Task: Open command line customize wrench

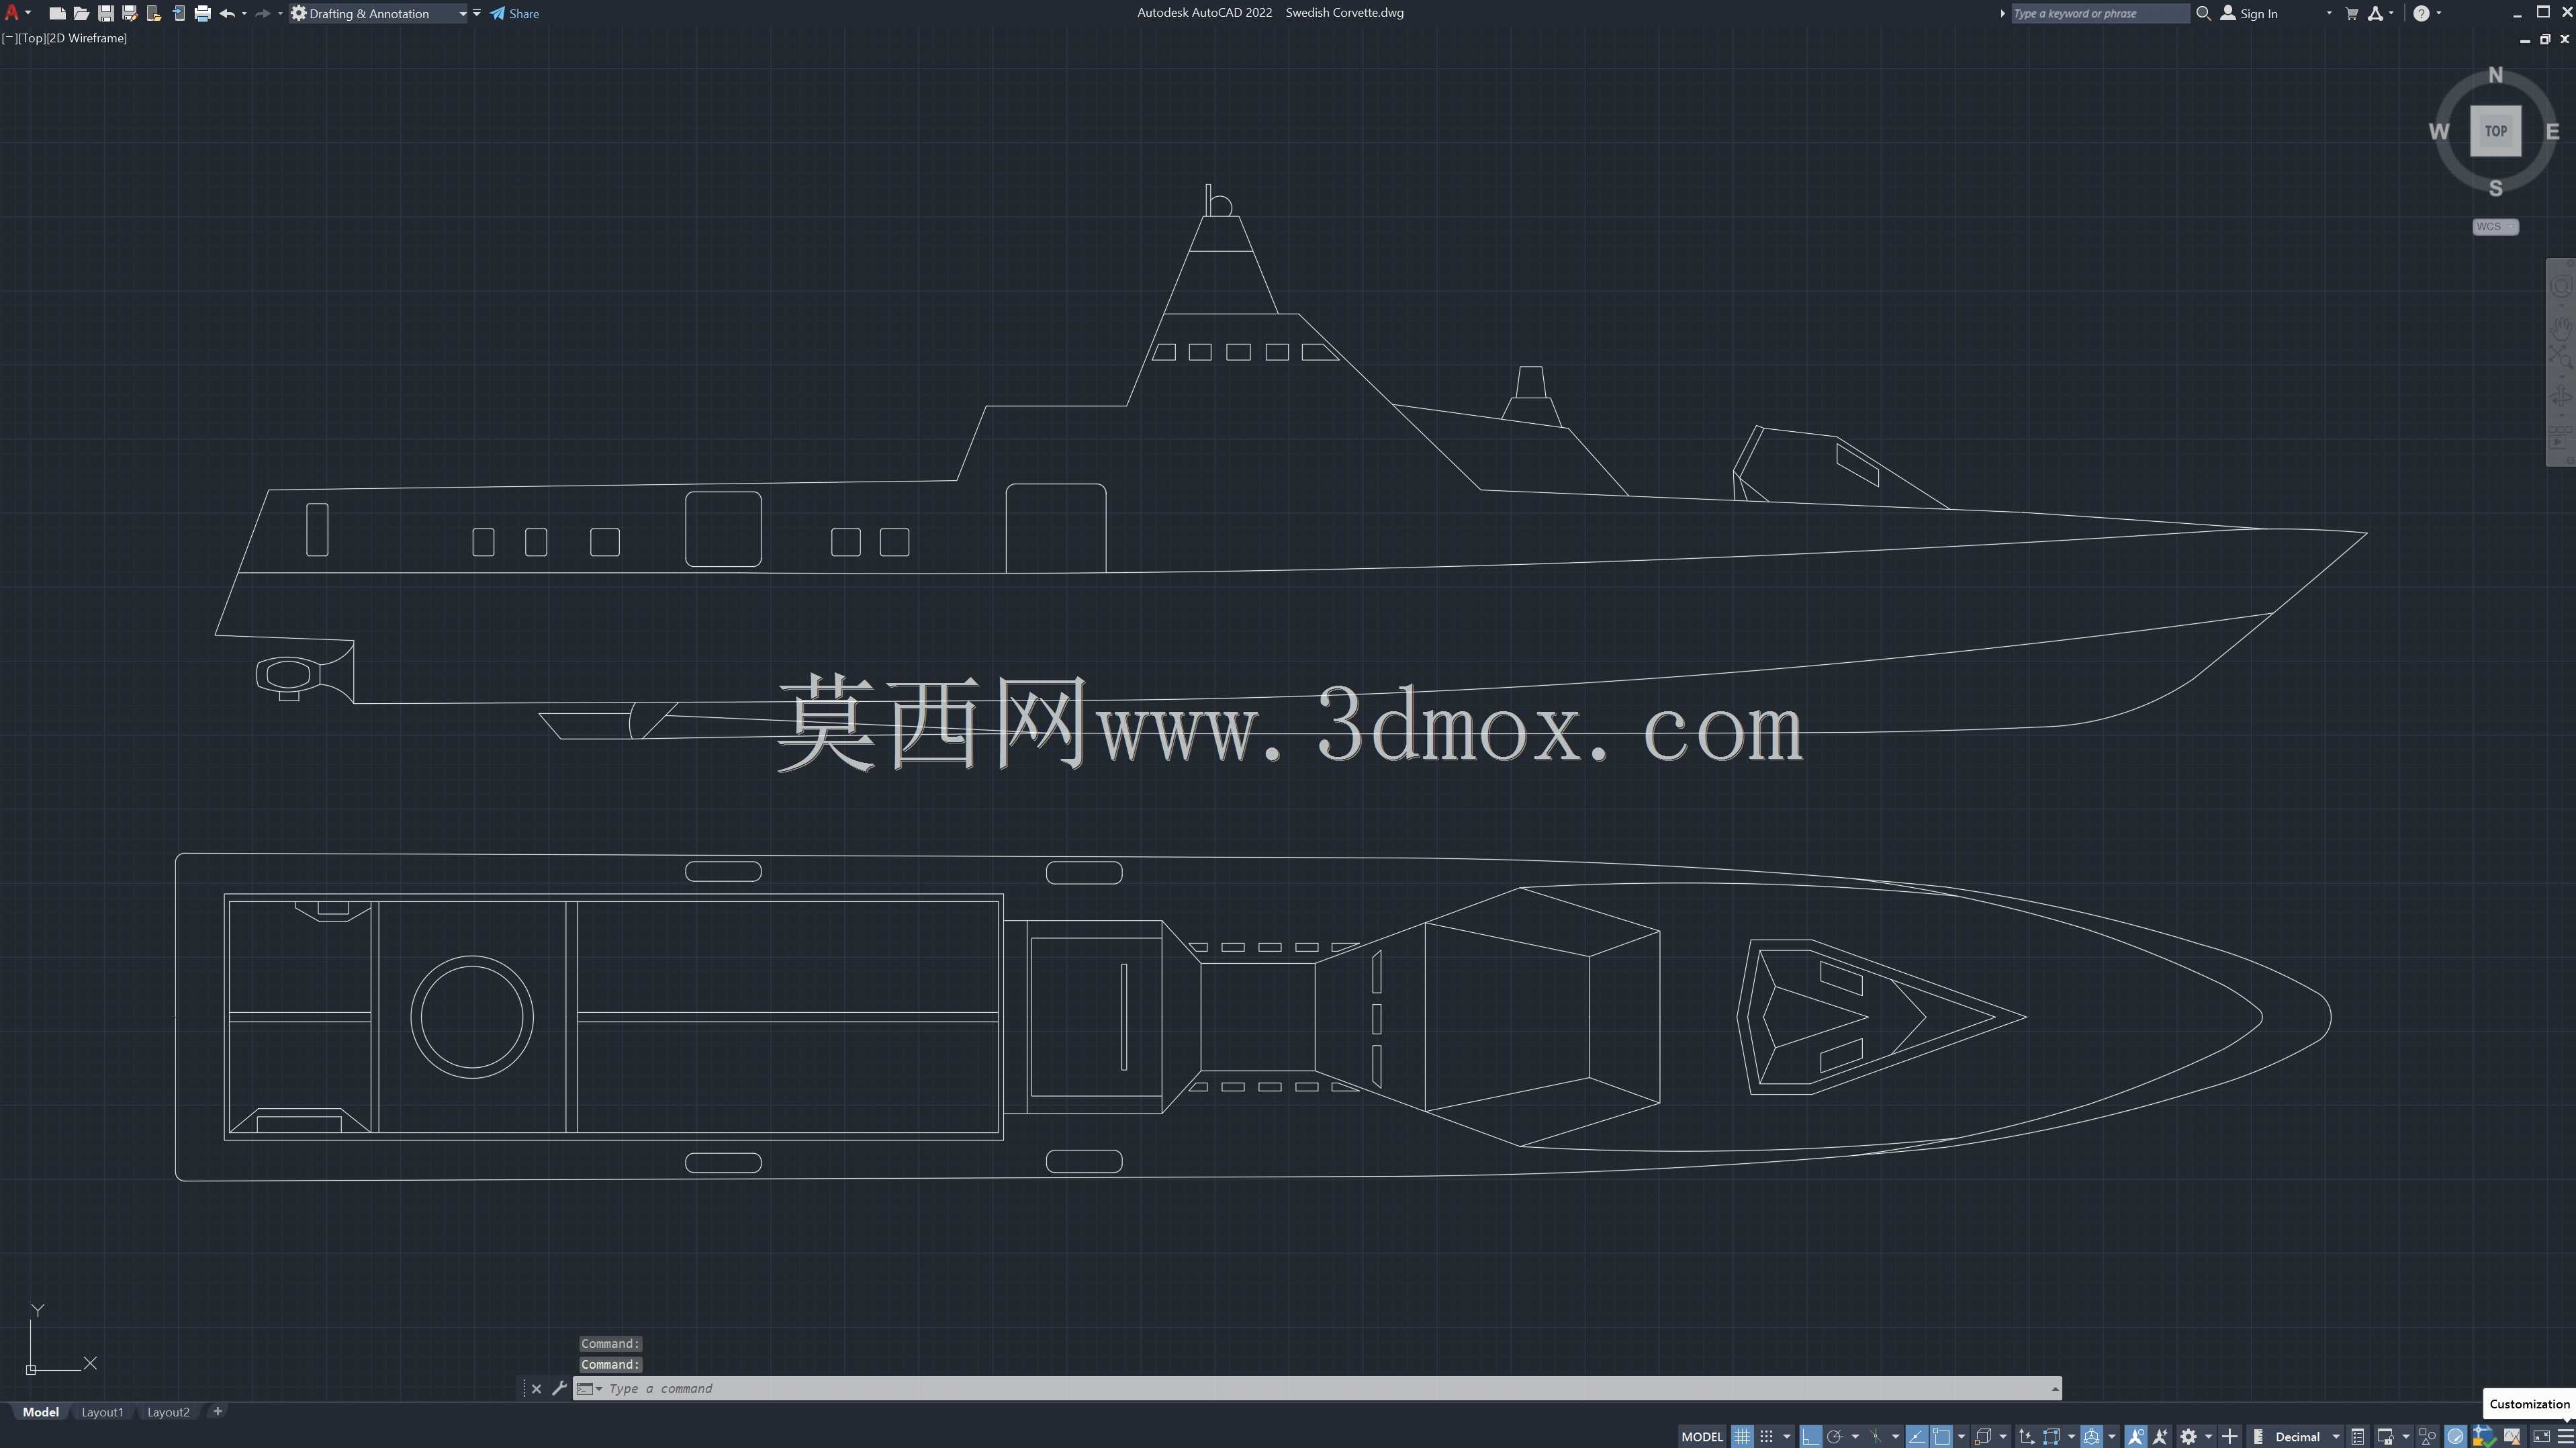Action: [559, 1388]
